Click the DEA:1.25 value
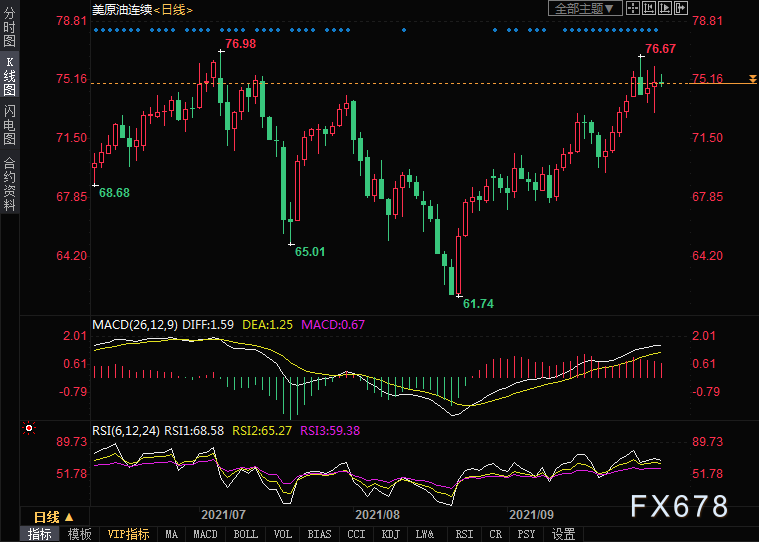This screenshot has height=542, width=759. click(267, 324)
